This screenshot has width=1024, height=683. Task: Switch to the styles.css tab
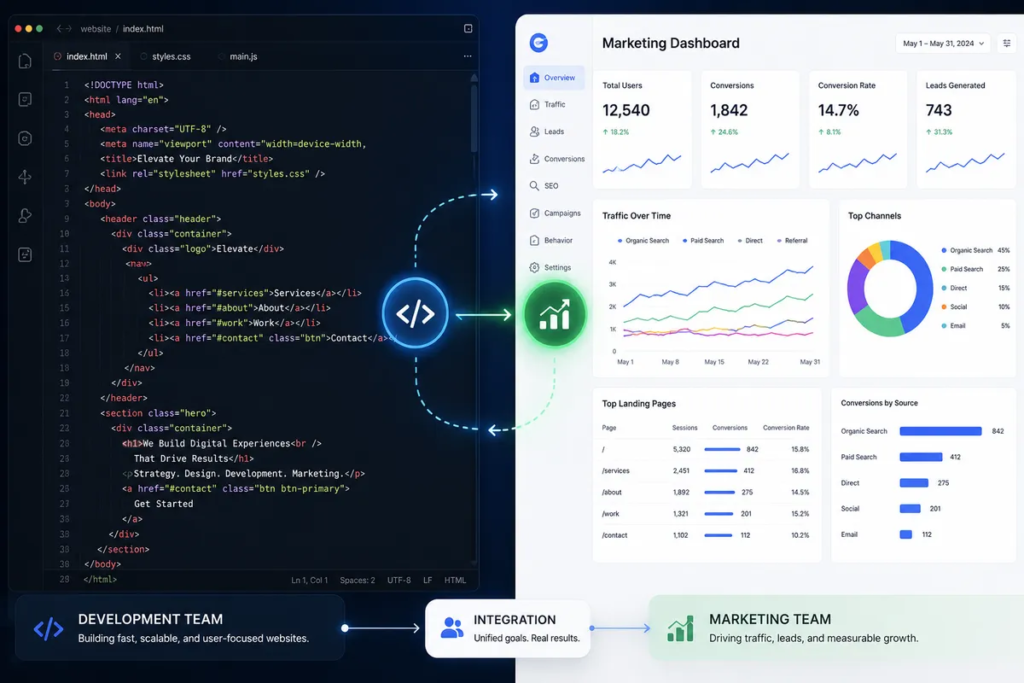167,57
